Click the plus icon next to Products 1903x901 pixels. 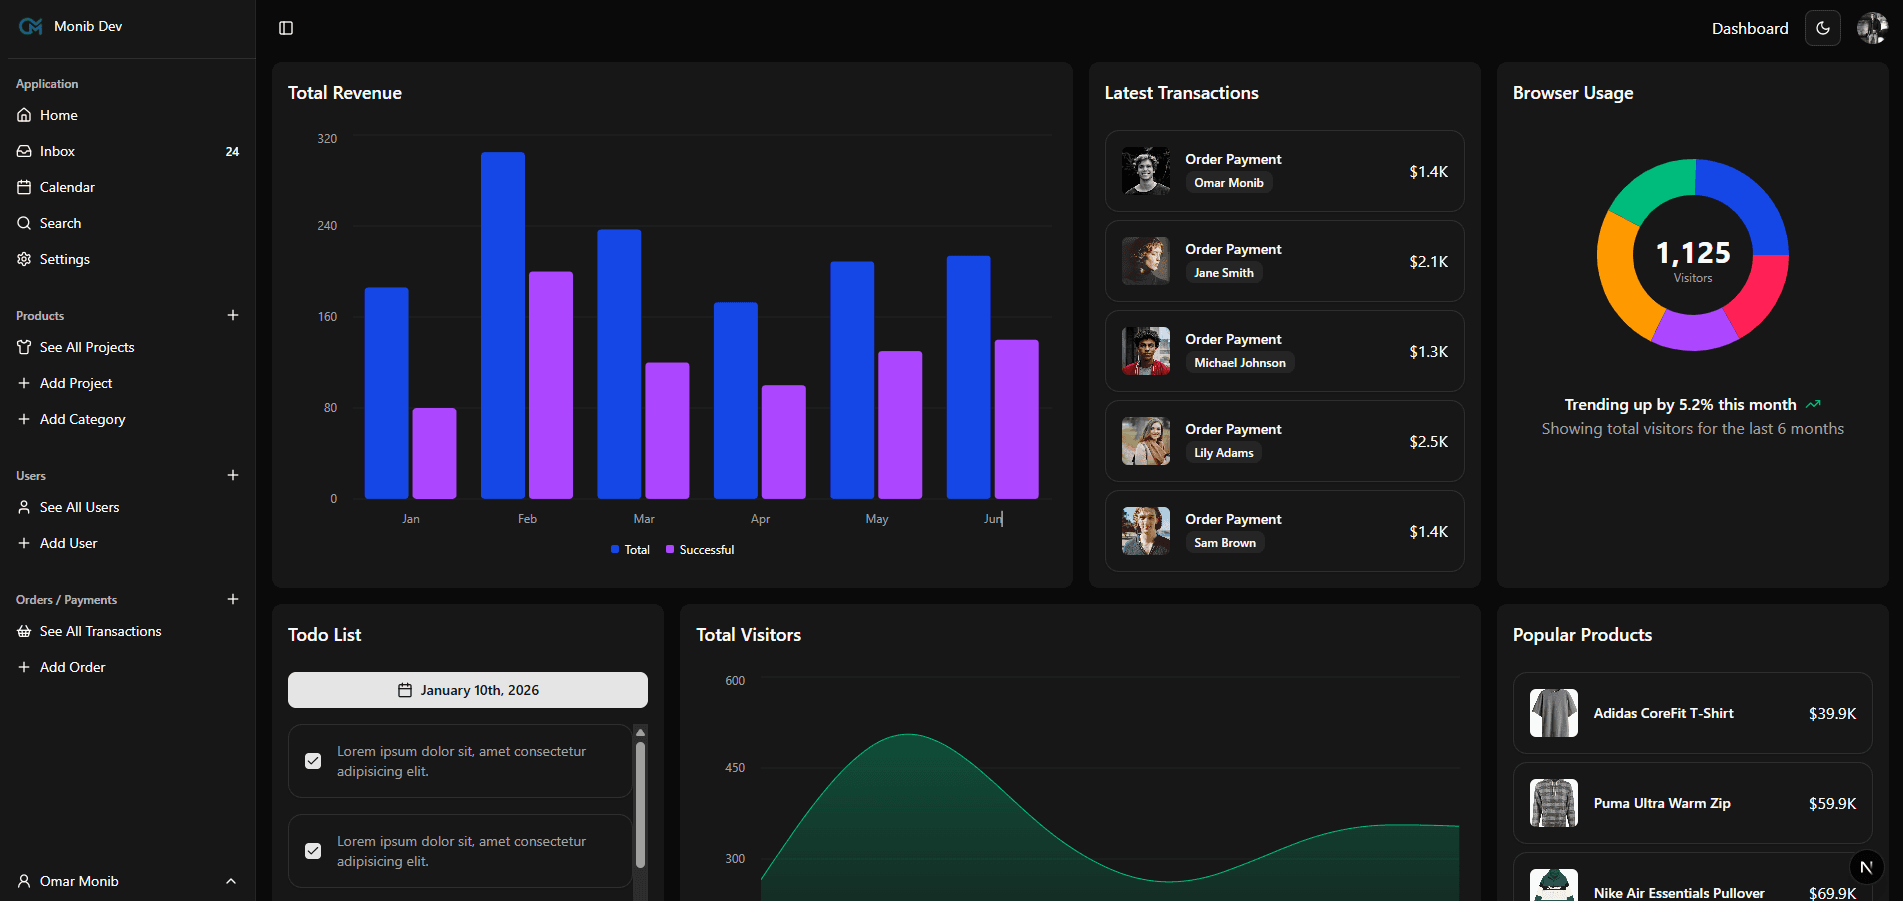coord(233,315)
